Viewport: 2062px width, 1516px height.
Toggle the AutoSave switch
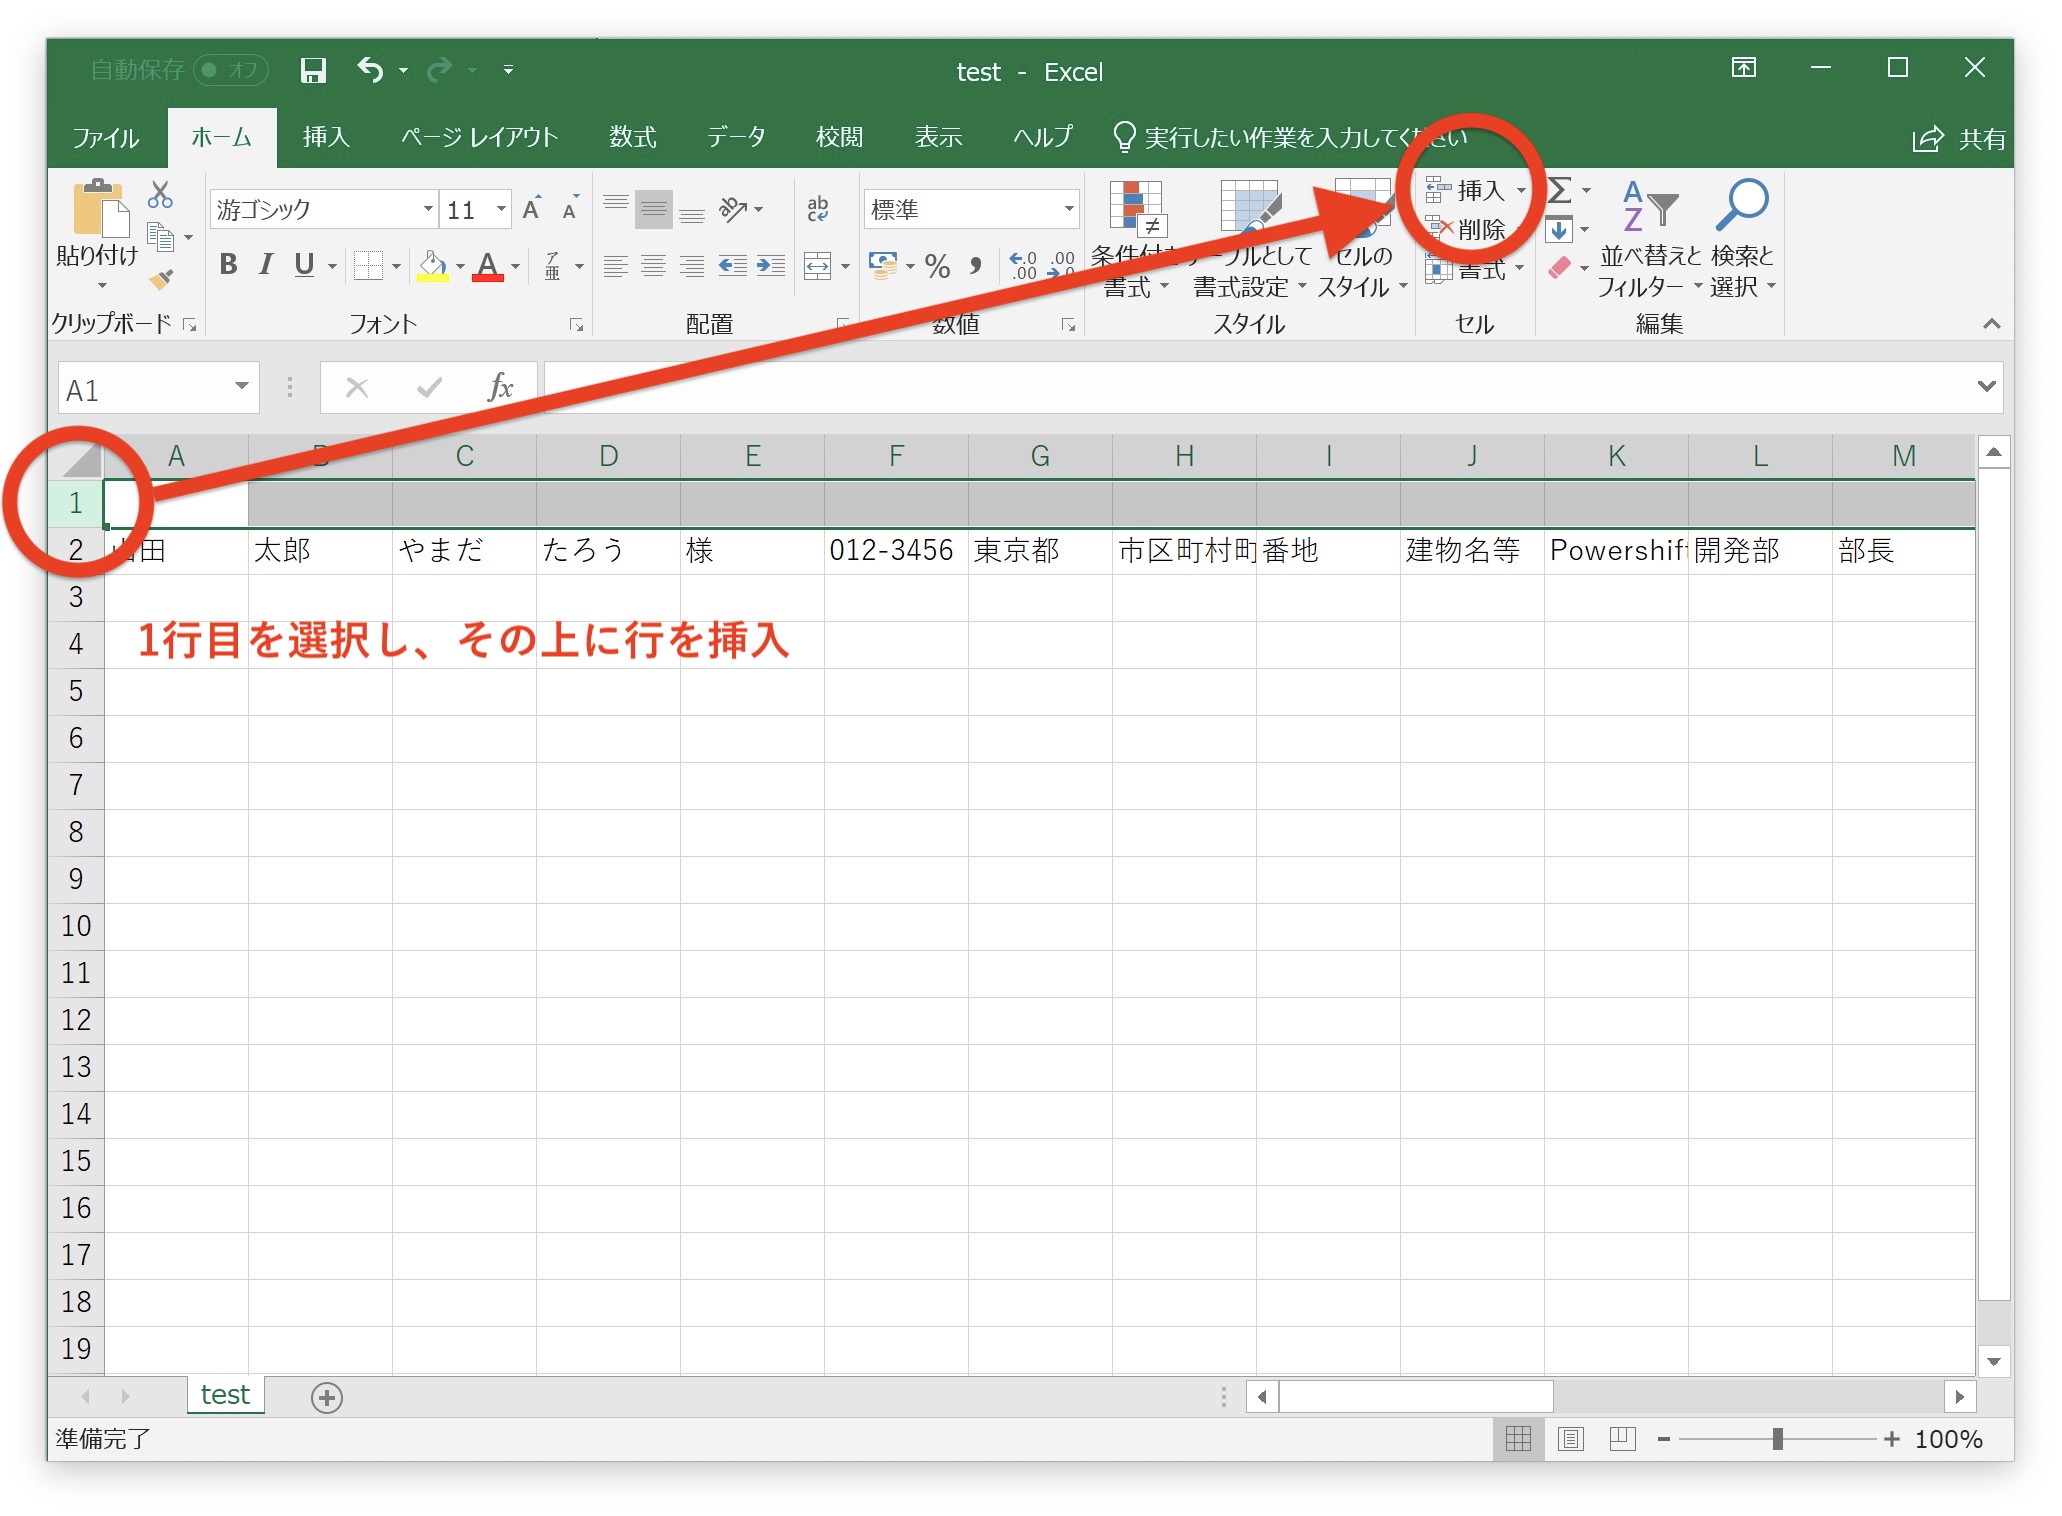click(x=230, y=70)
